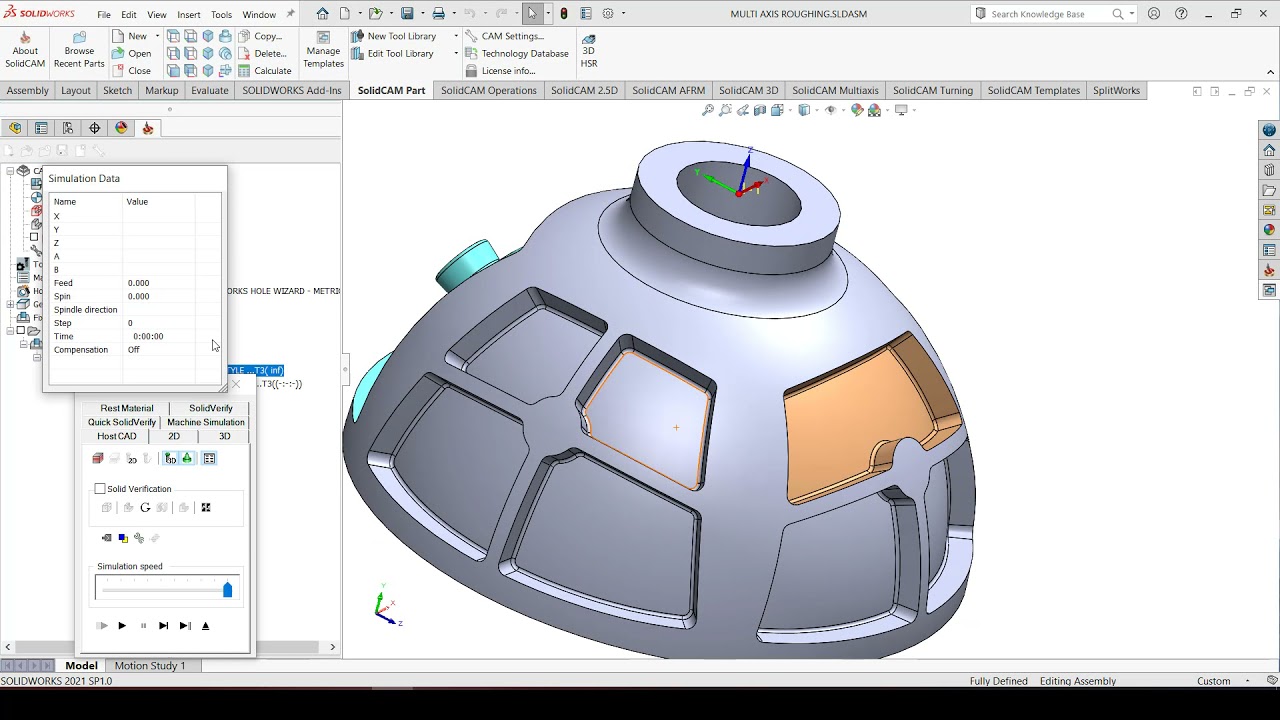Click Edit Appearance color ball icon
This screenshot has height=720, width=1280.
point(857,110)
